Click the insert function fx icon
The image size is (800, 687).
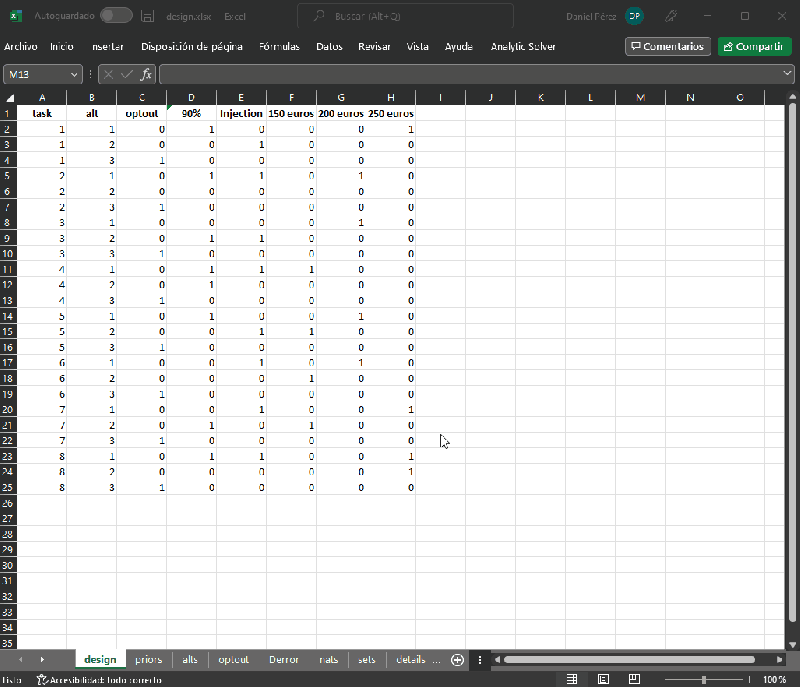coord(146,74)
